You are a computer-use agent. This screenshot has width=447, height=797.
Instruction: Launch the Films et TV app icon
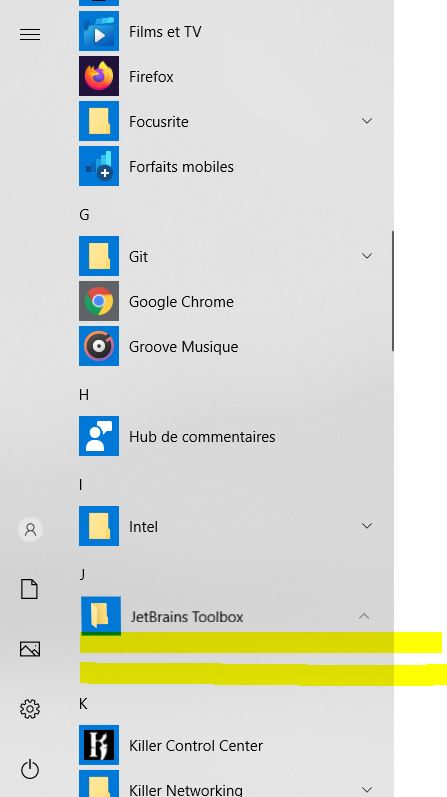(x=99, y=32)
